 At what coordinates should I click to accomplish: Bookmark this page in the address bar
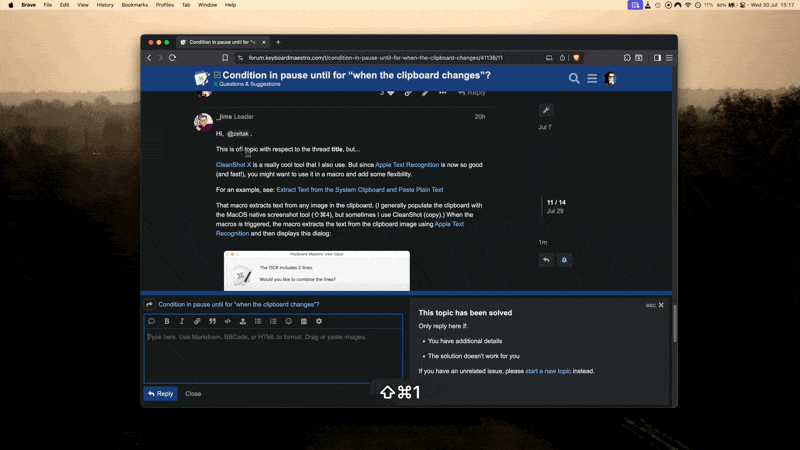(225, 58)
